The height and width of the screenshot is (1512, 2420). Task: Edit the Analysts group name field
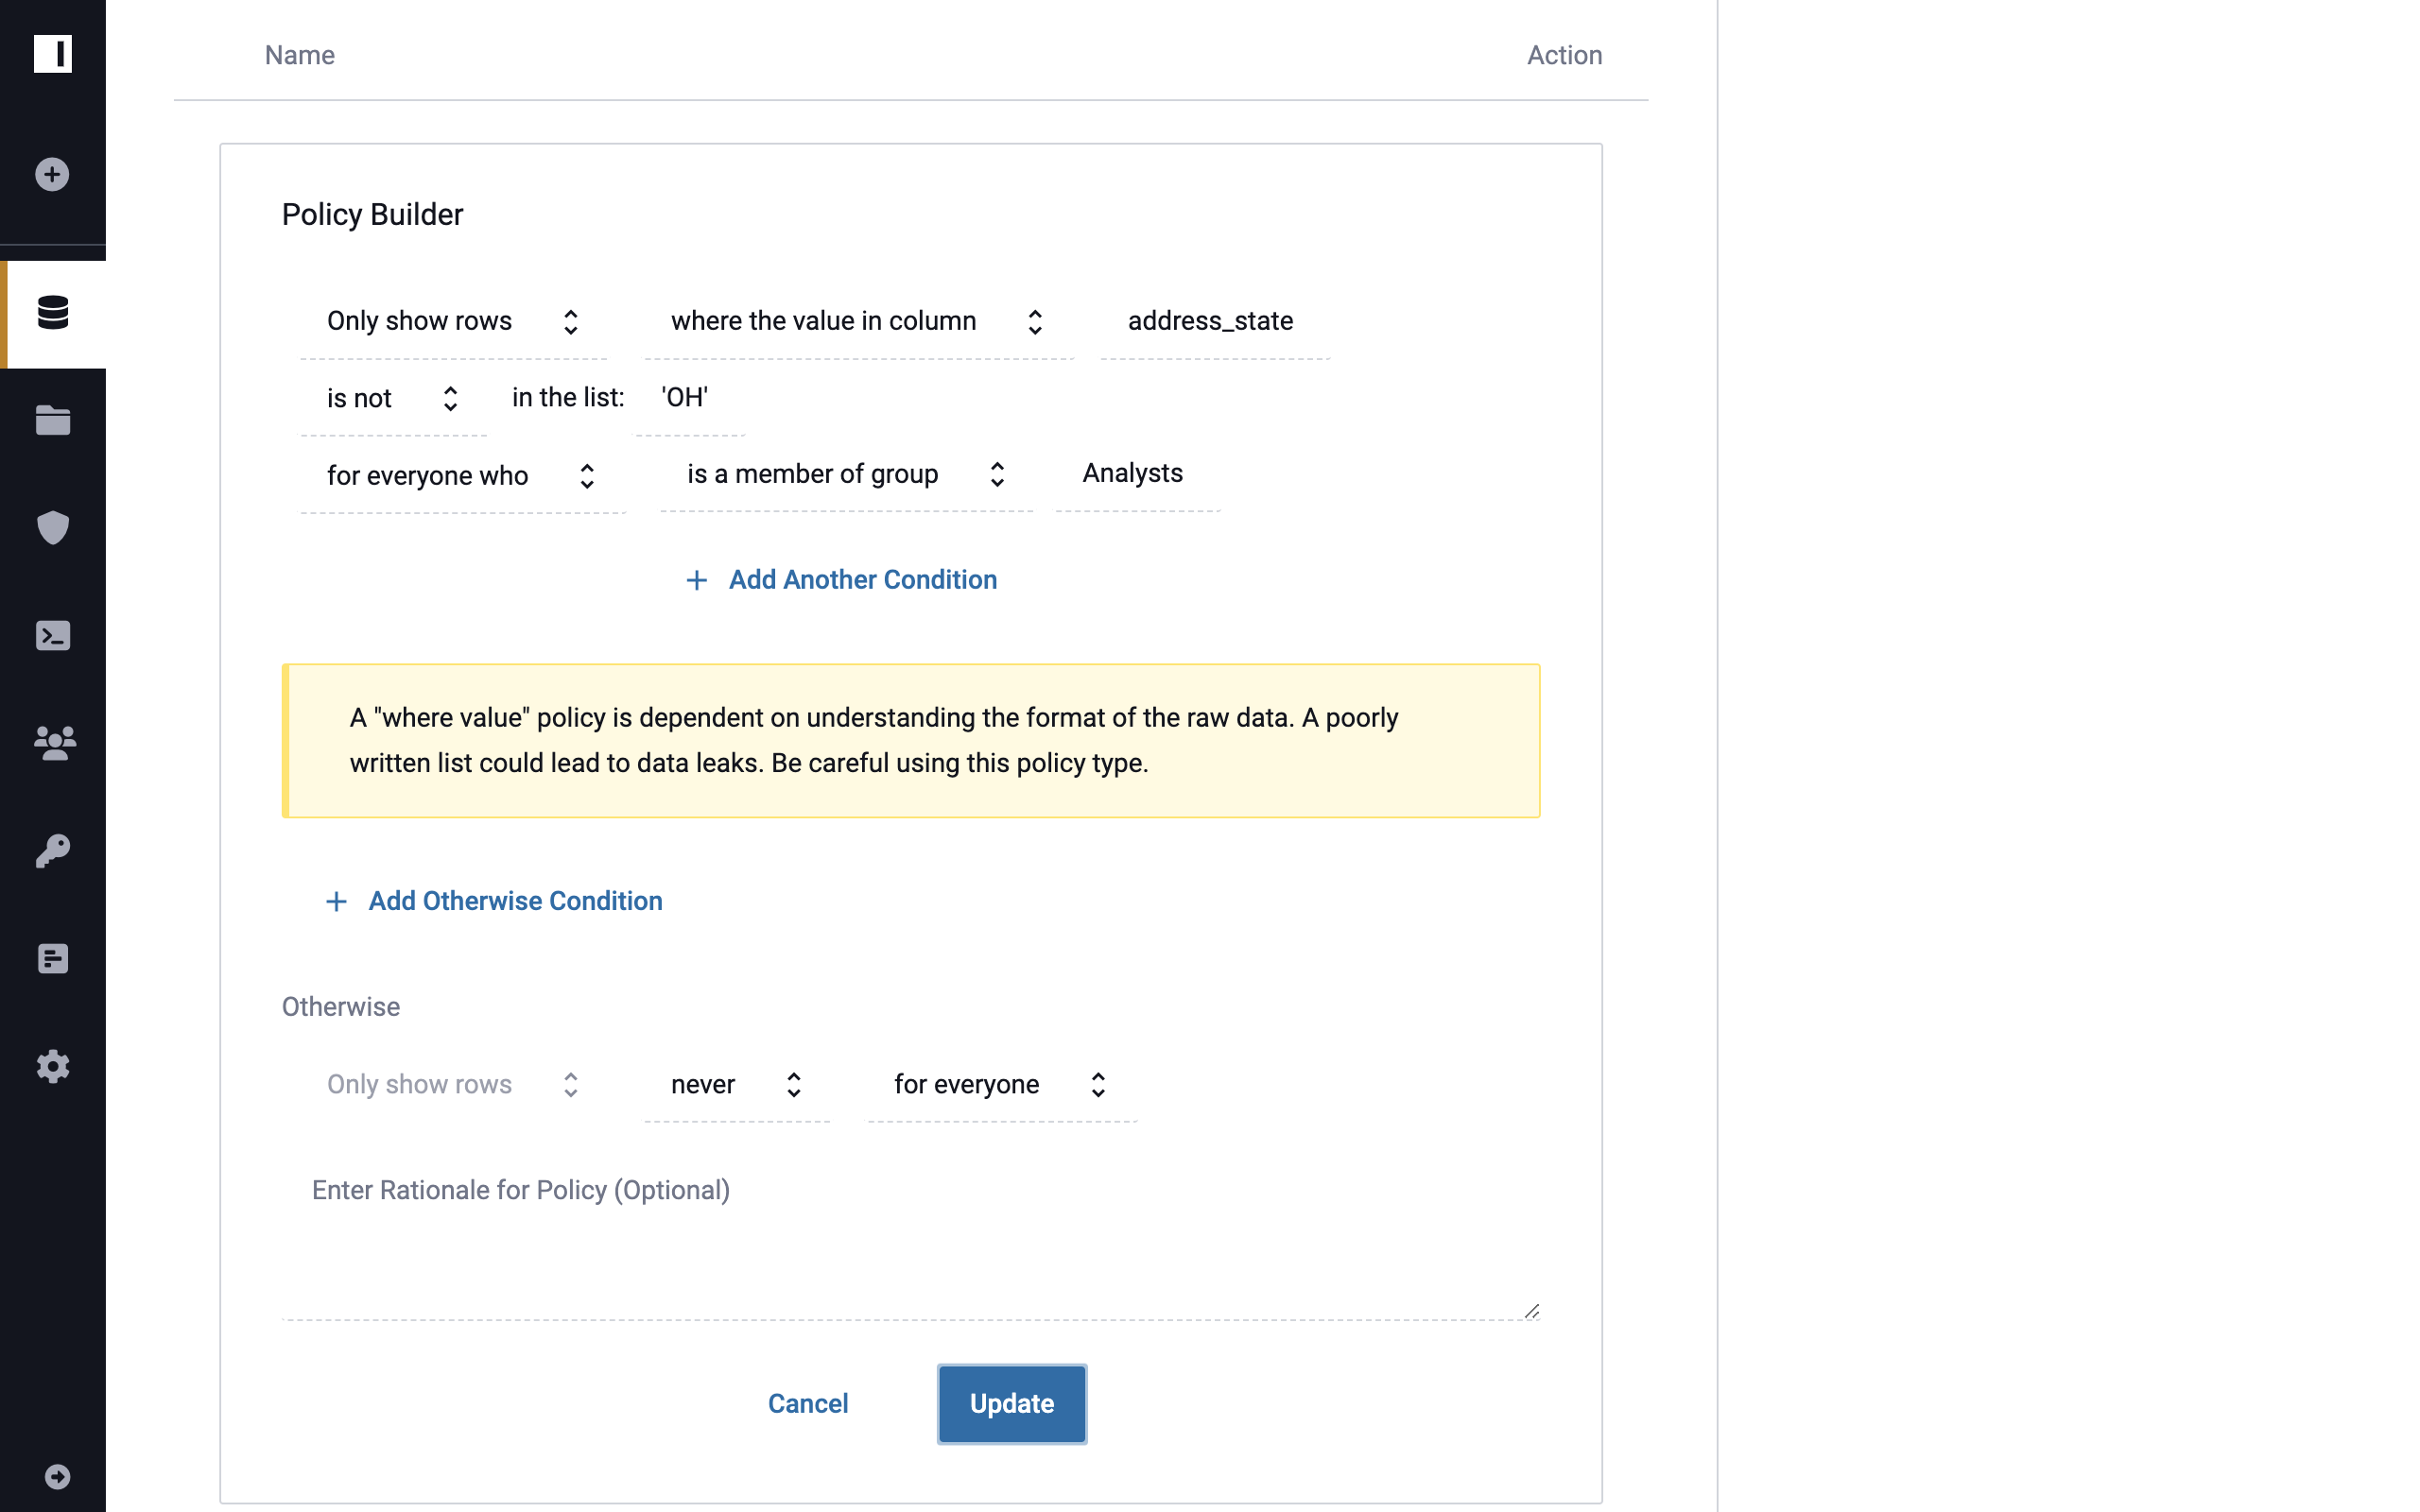[x=1138, y=474]
